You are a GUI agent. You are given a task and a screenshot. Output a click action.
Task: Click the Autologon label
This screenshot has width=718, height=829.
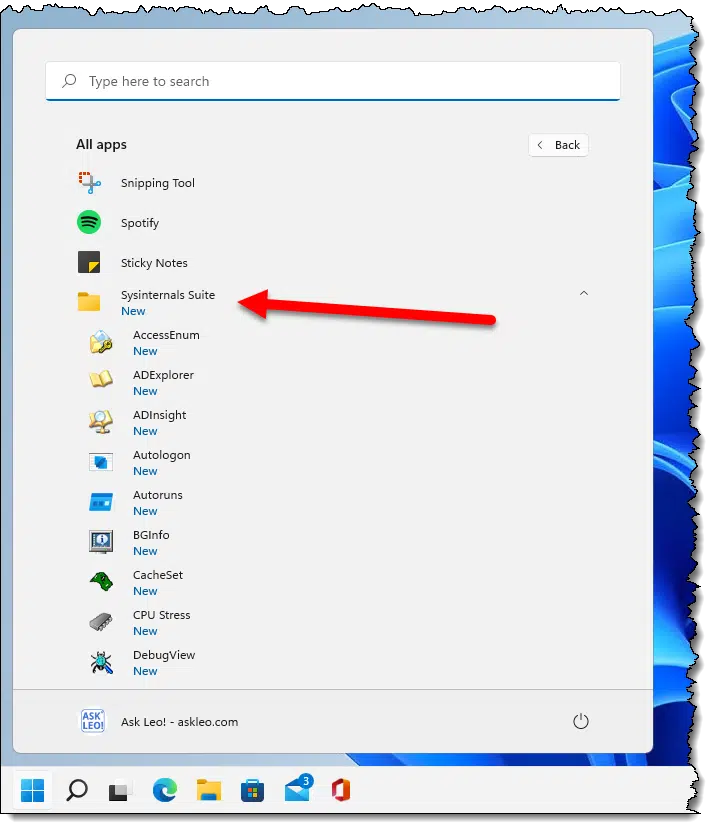point(161,455)
